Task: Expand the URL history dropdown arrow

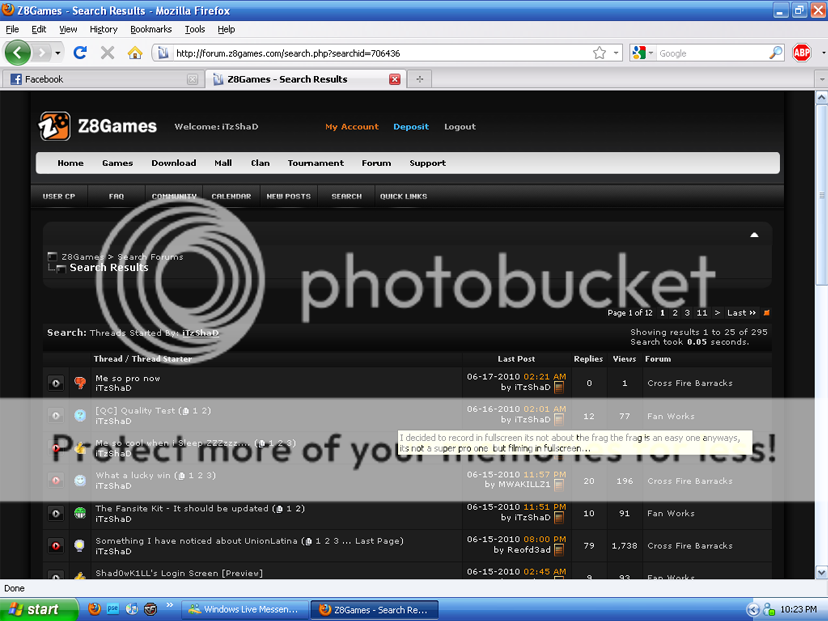Action: [616, 53]
